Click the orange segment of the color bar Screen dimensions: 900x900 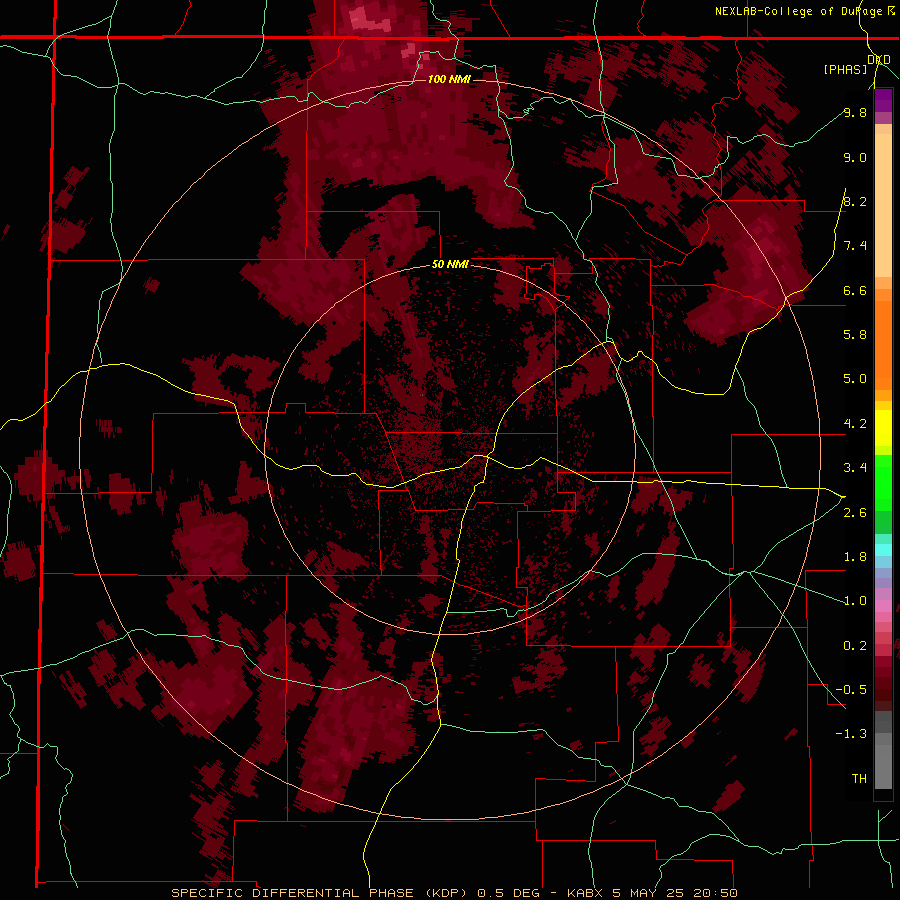pos(883,344)
